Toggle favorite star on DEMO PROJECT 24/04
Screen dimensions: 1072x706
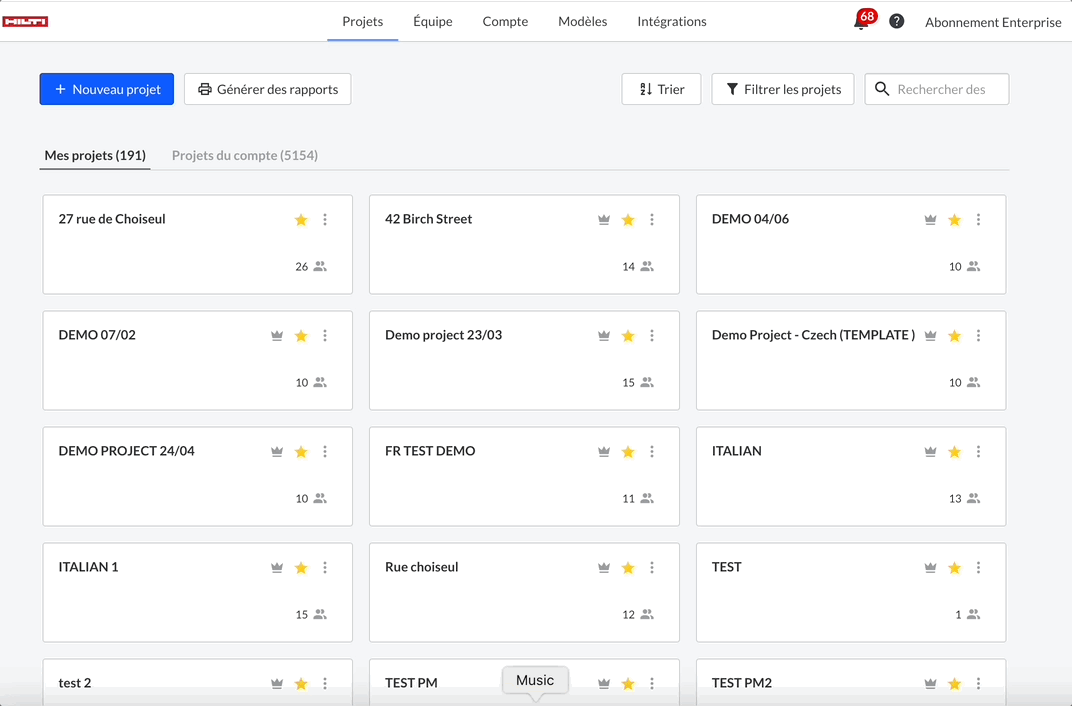[x=301, y=452]
